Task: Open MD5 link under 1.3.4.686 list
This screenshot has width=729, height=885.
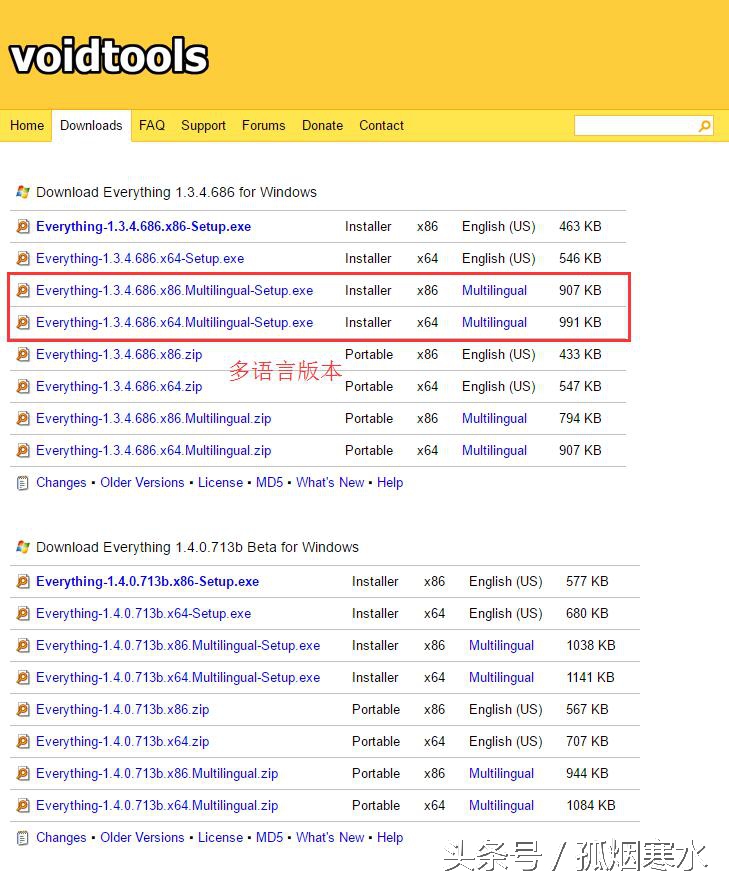Action: point(270,483)
